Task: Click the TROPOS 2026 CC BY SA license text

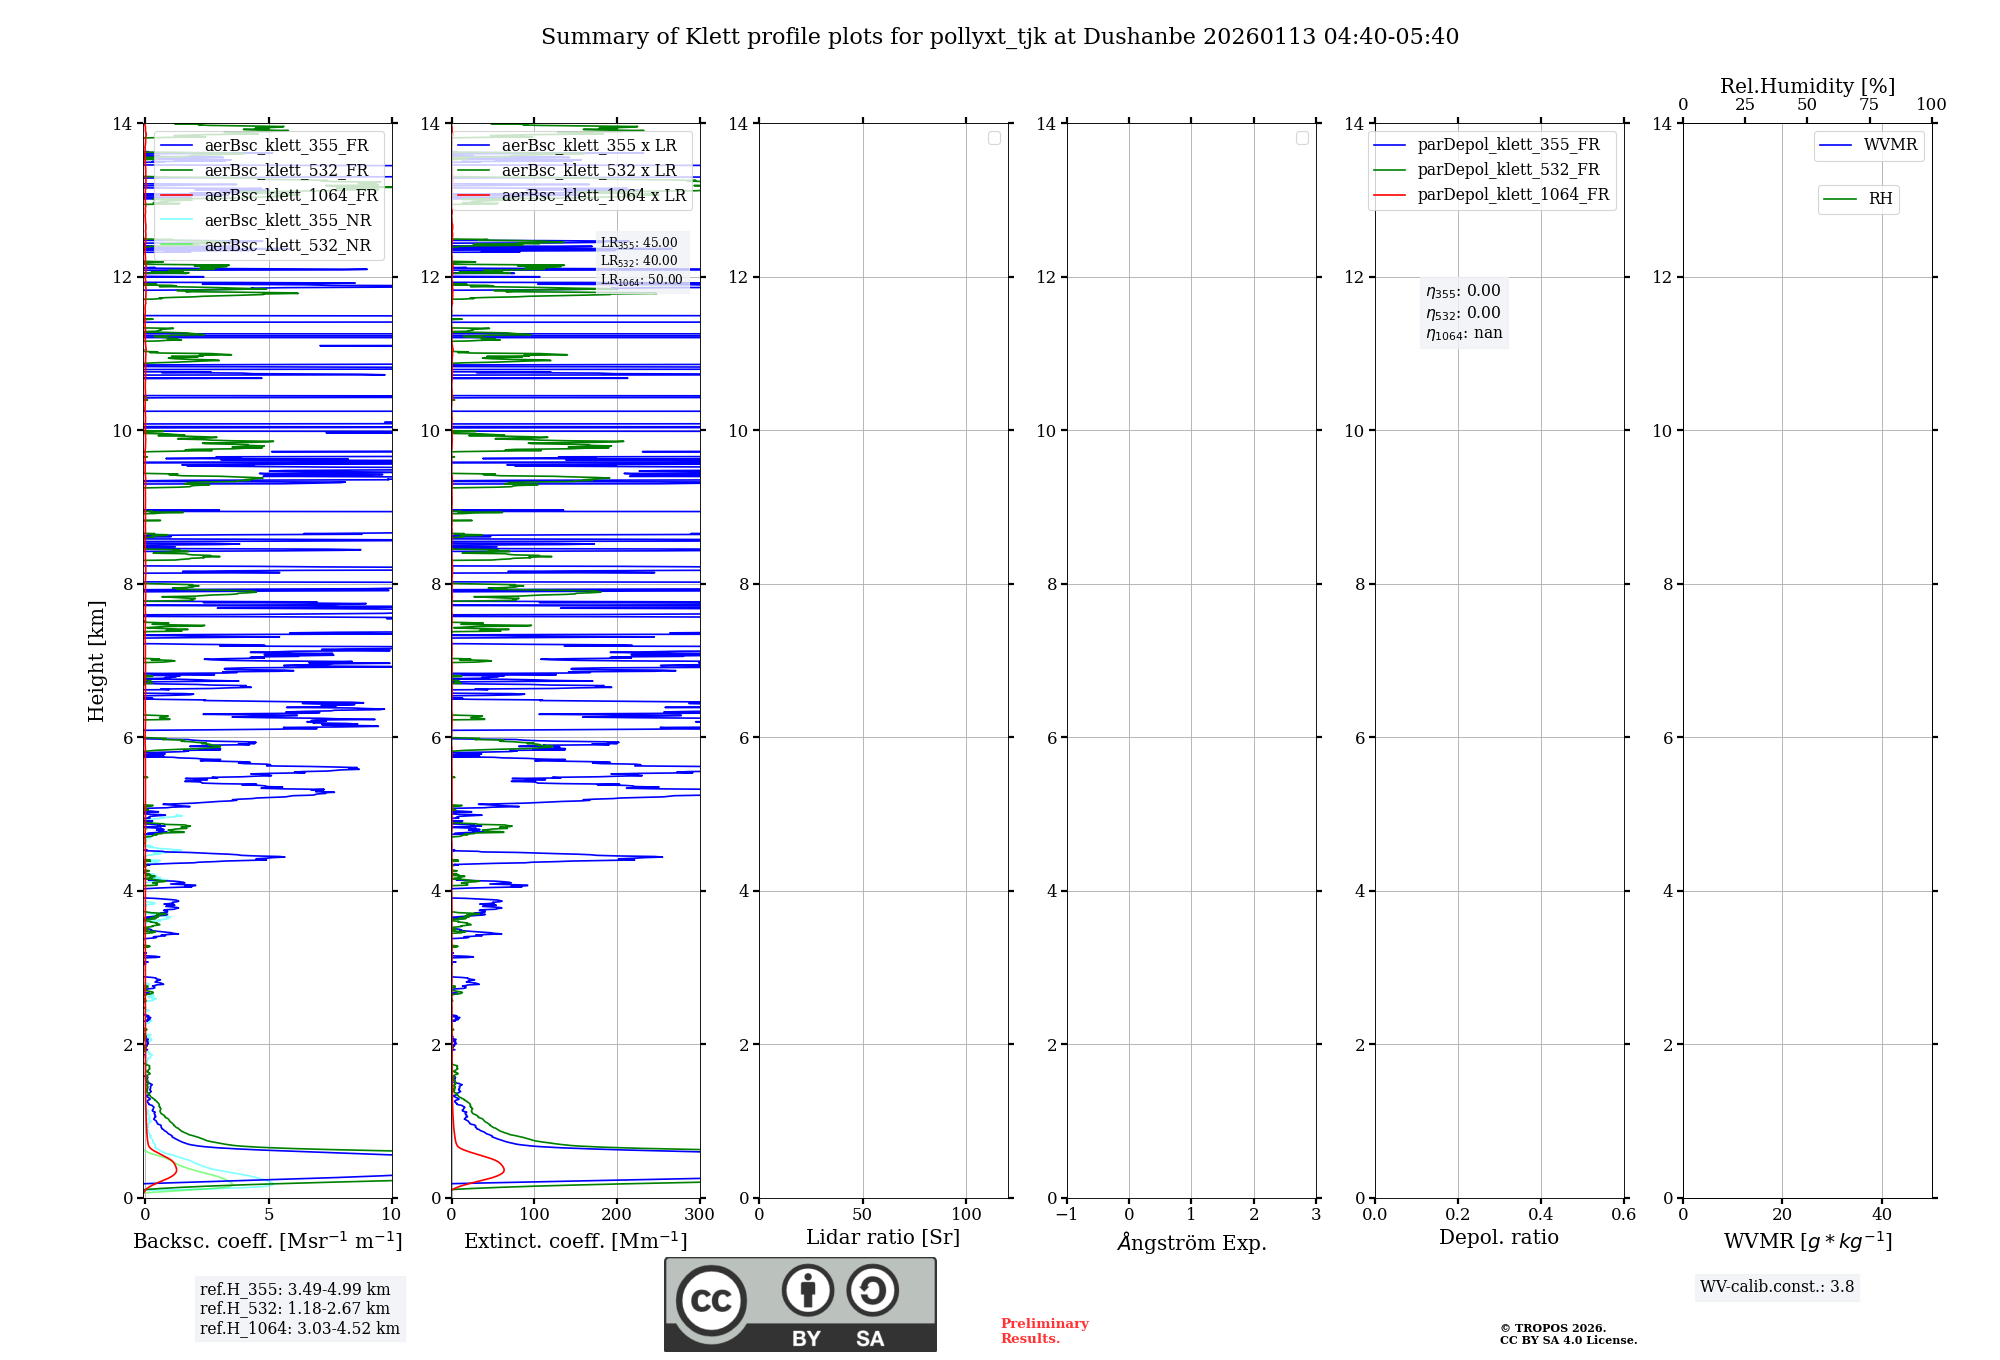Action: point(1567,1334)
